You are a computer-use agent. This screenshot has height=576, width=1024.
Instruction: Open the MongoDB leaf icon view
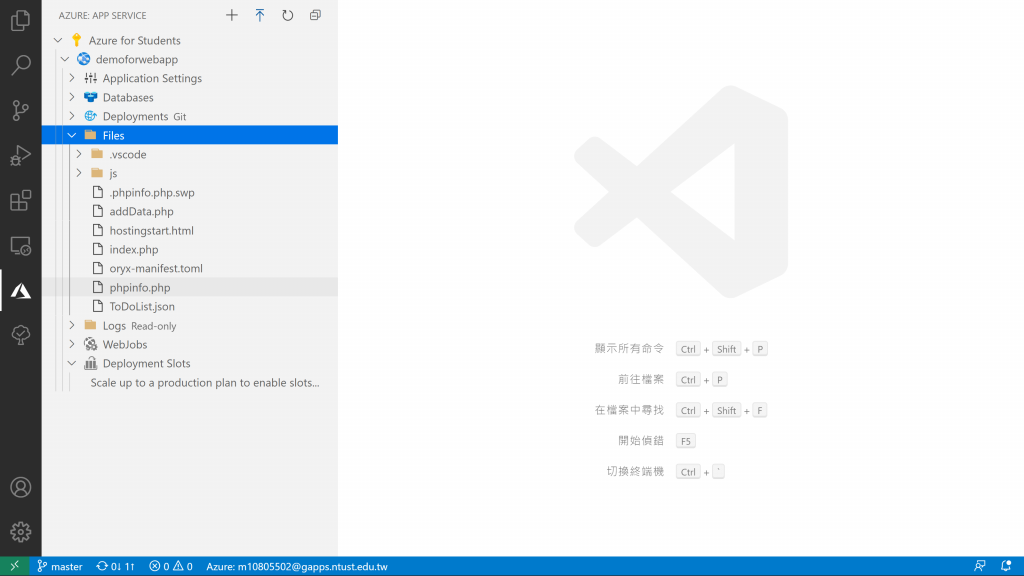point(20,335)
